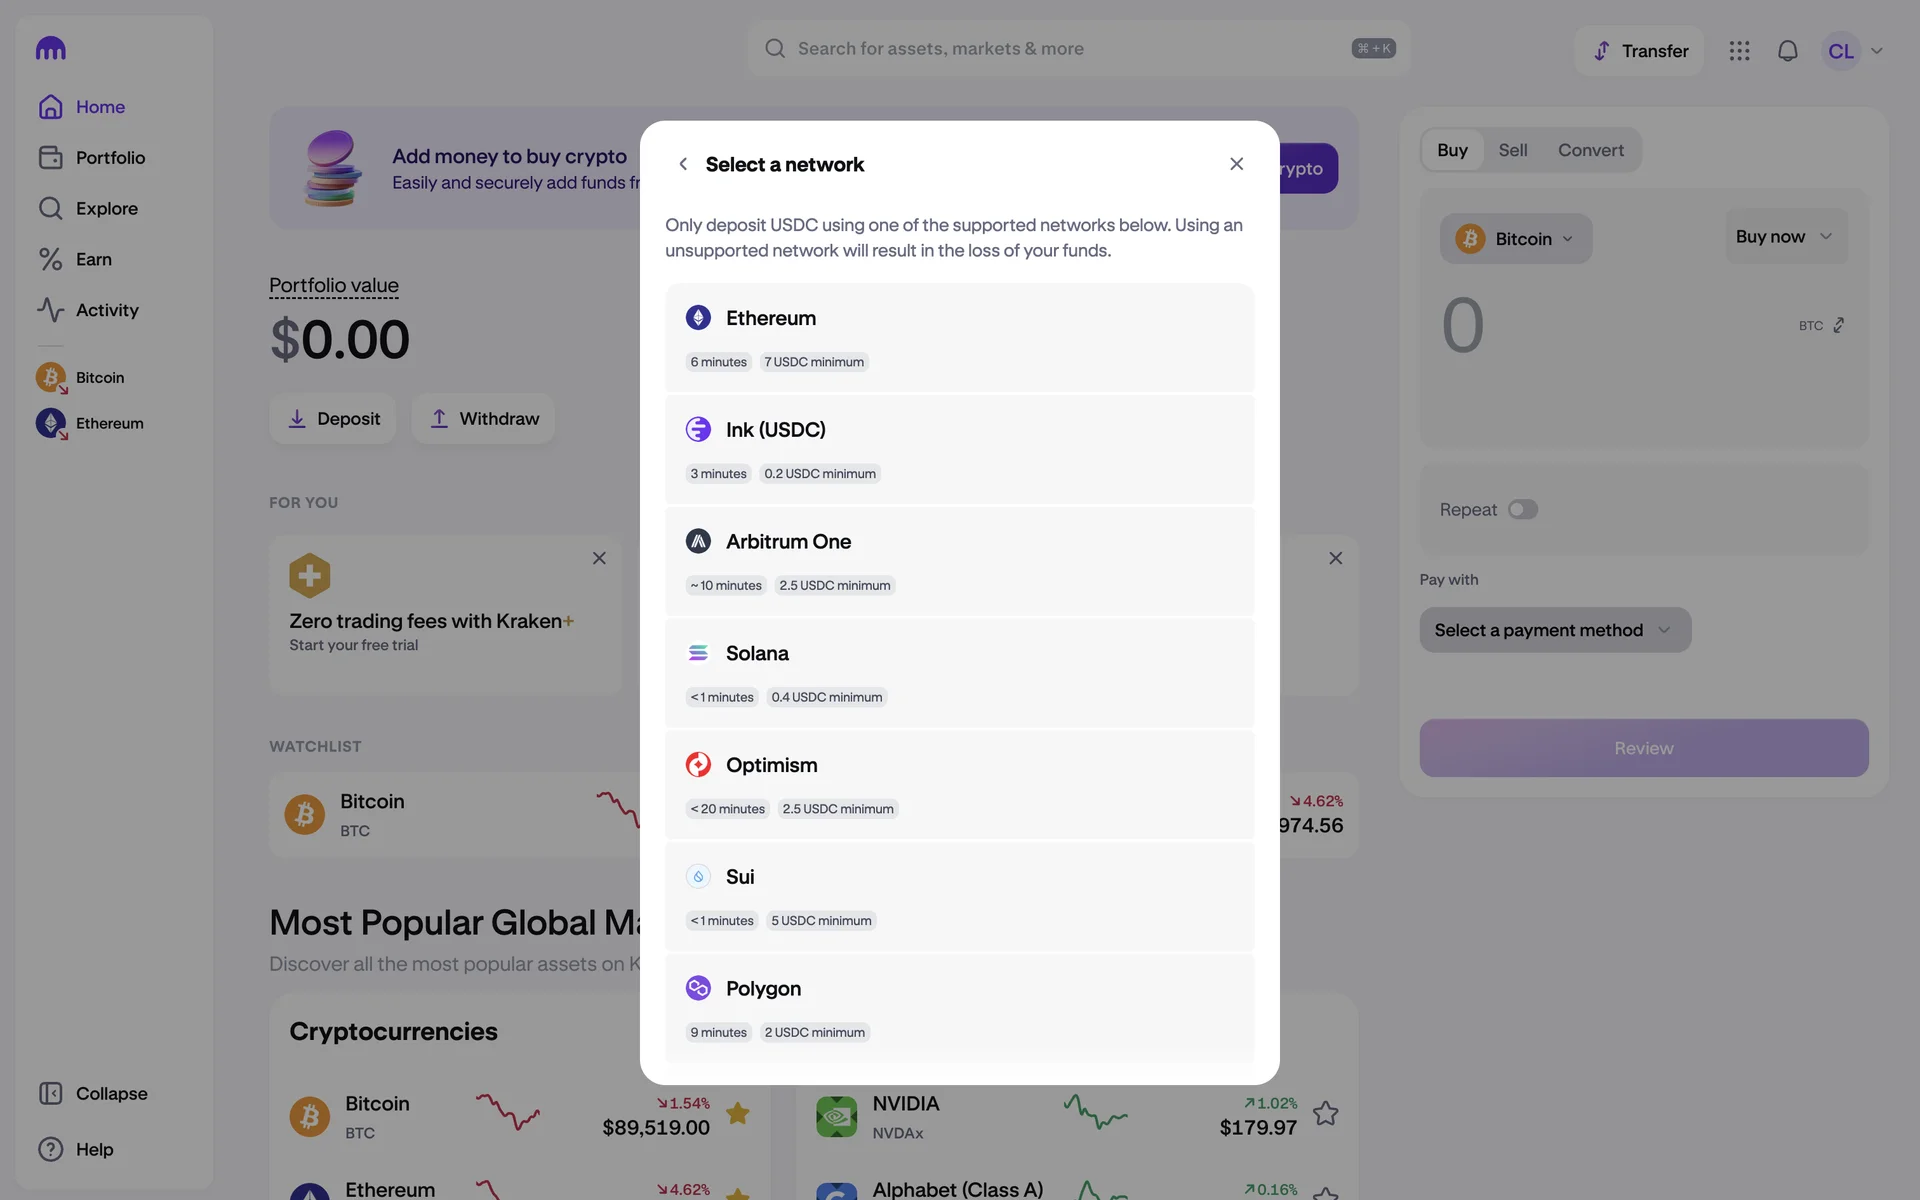Pick the Optimism network option
The width and height of the screenshot is (1920, 1200).
(960, 785)
